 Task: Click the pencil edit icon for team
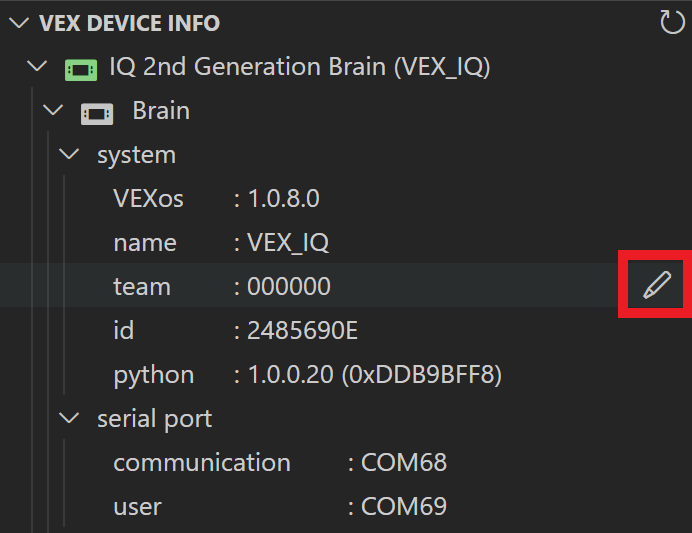(656, 286)
